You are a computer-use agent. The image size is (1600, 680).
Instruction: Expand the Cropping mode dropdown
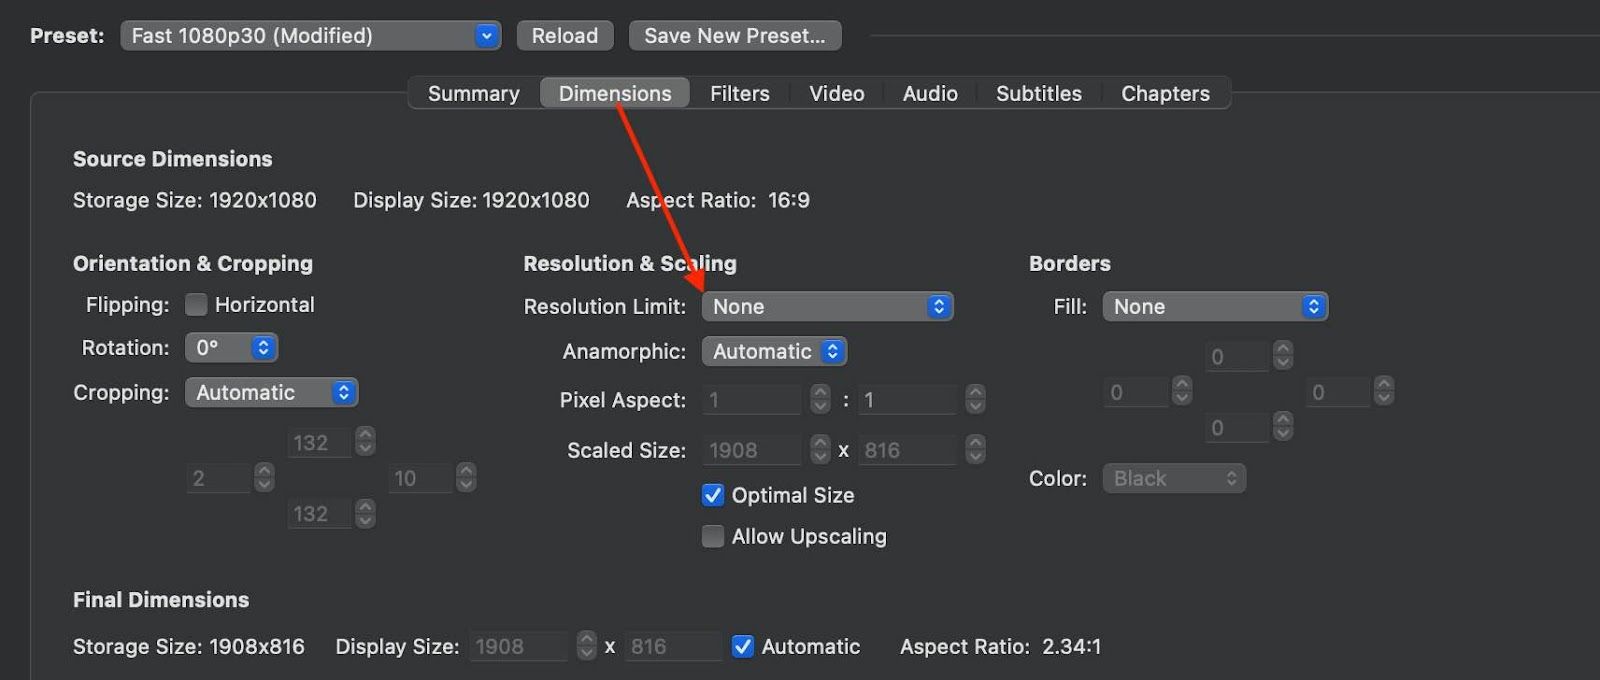[271, 392]
